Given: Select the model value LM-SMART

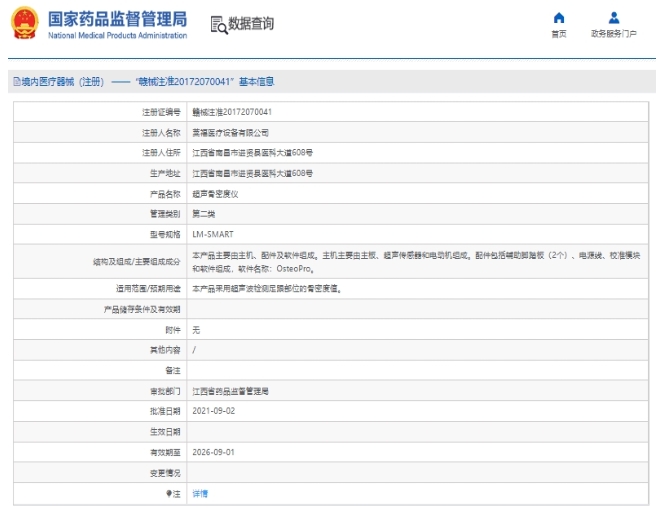Looking at the screenshot, I should coord(212,235).
